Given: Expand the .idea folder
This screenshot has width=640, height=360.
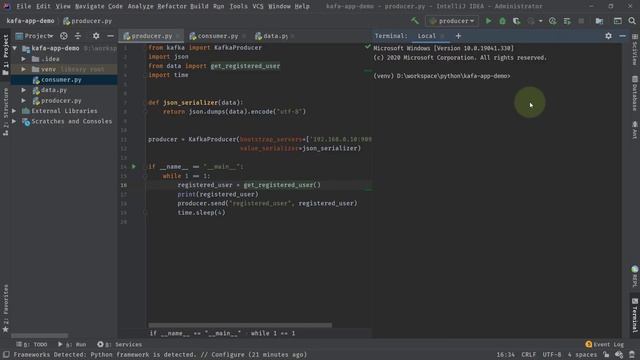Looking at the screenshot, I should pyautogui.click(x=24, y=59).
